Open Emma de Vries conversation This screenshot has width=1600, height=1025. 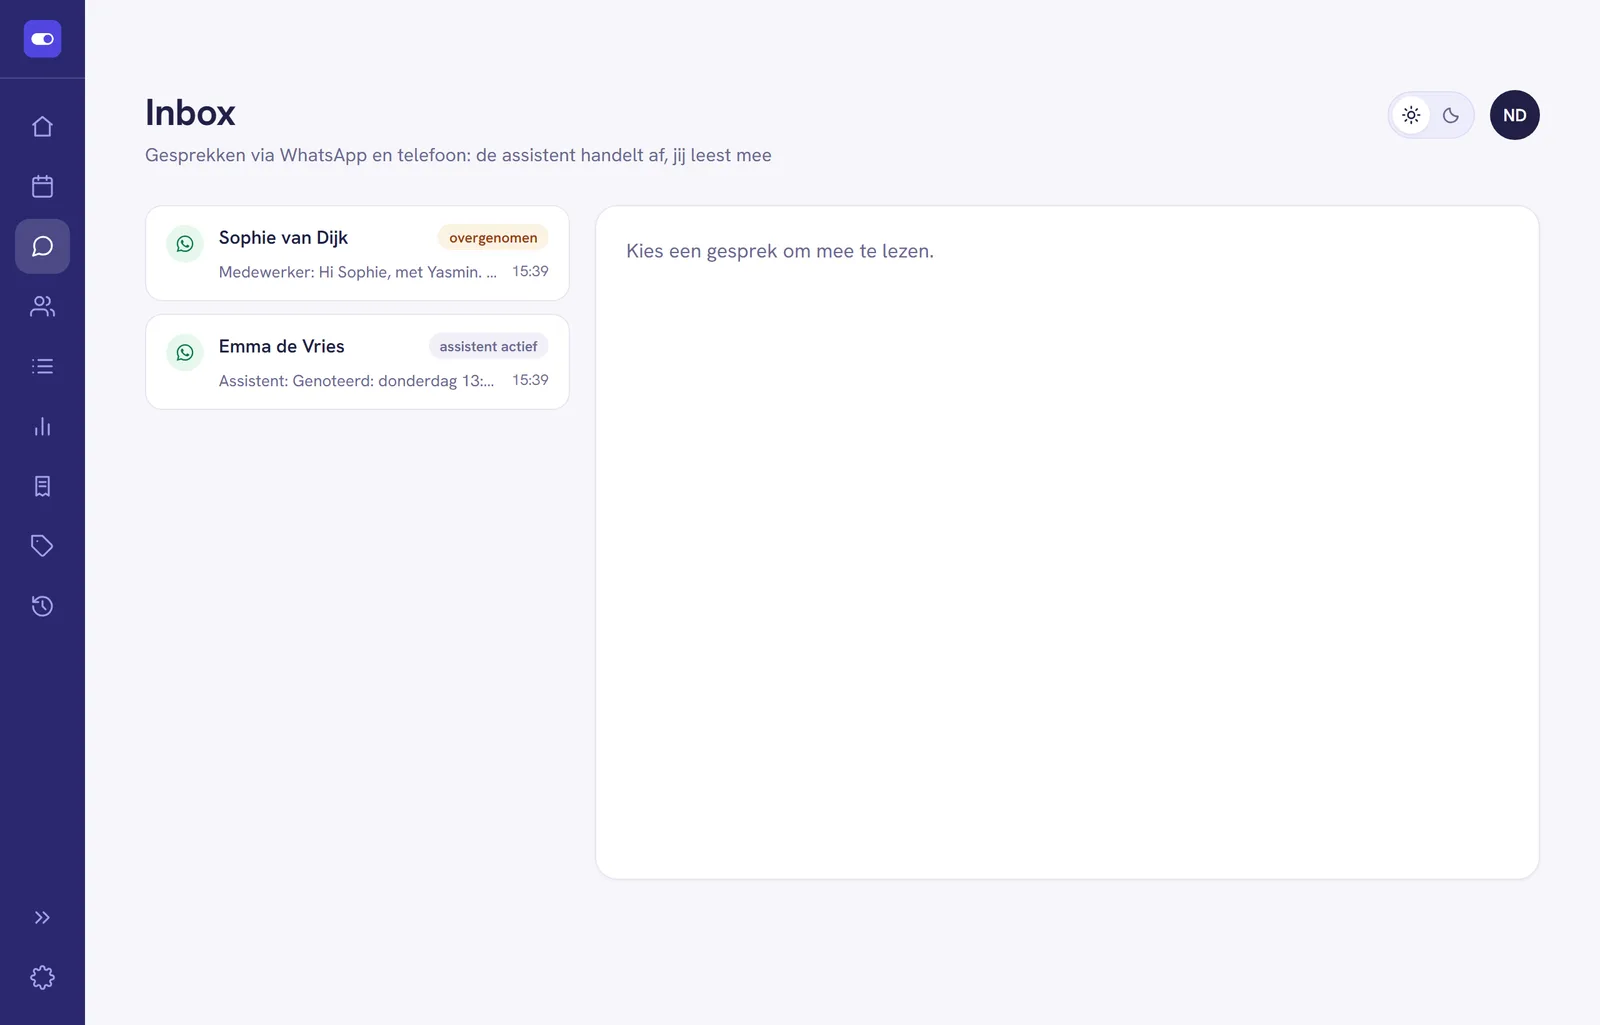click(x=357, y=362)
